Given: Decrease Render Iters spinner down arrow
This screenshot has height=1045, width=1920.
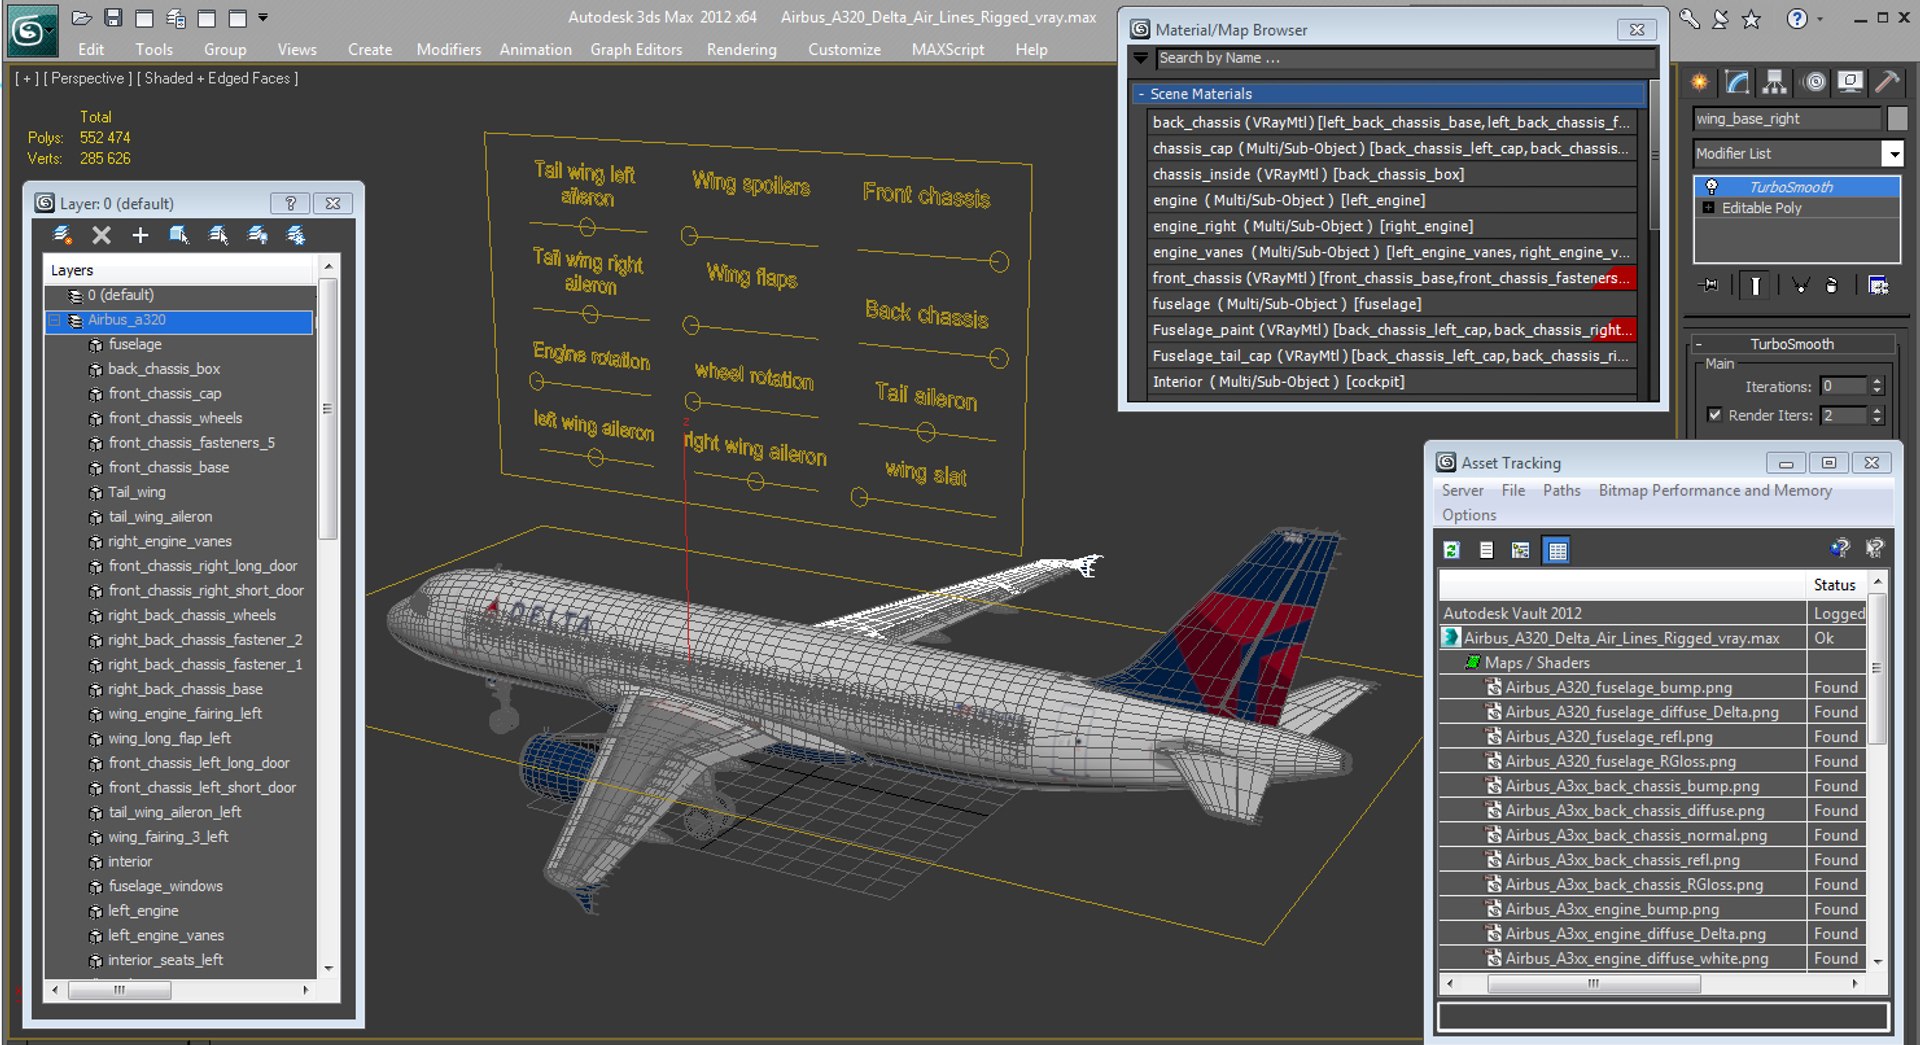Looking at the screenshot, I should [x=1877, y=421].
